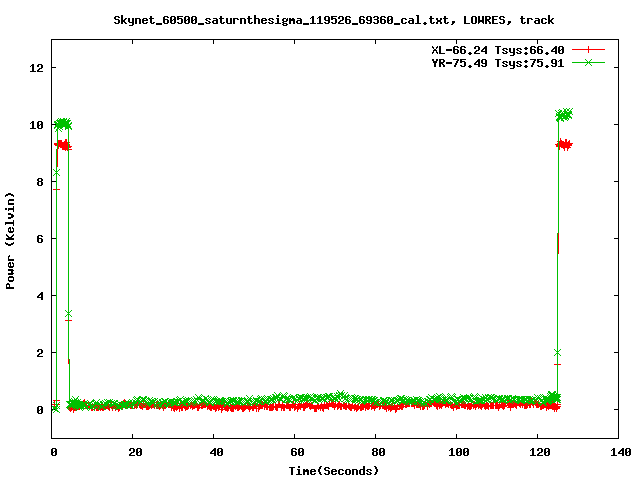Click the x-axis tick label 120
The width and height of the screenshot is (640, 480).
[x=540, y=452]
